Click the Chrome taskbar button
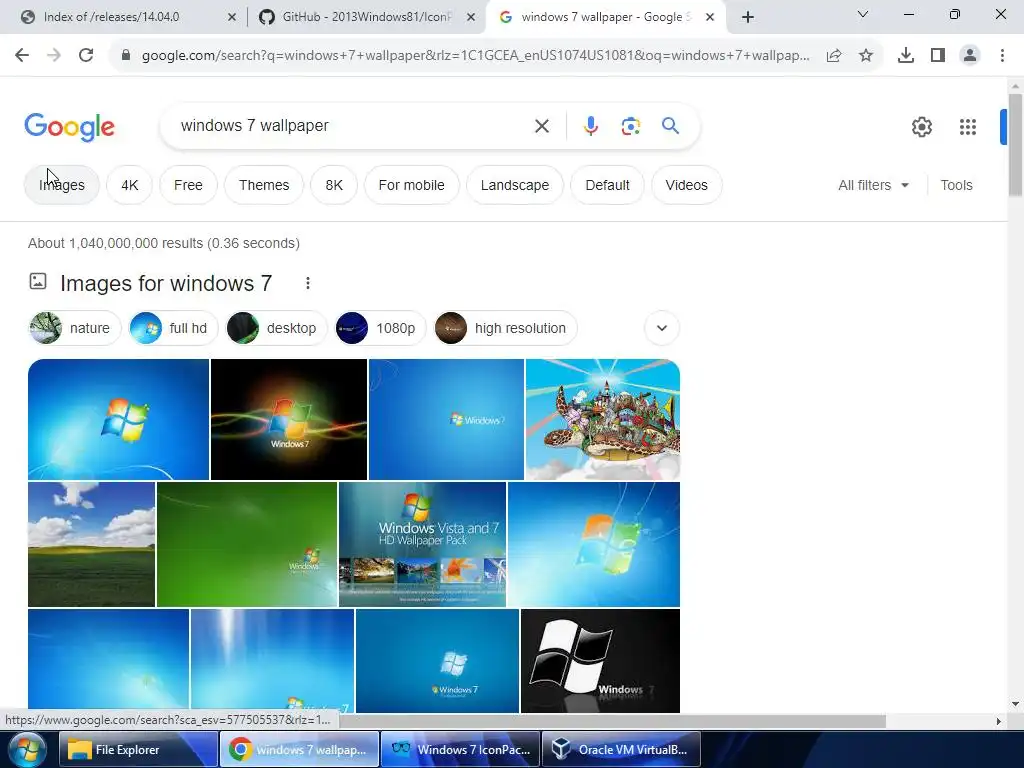Viewport: 1024px width, 768px height. (299, 750)
